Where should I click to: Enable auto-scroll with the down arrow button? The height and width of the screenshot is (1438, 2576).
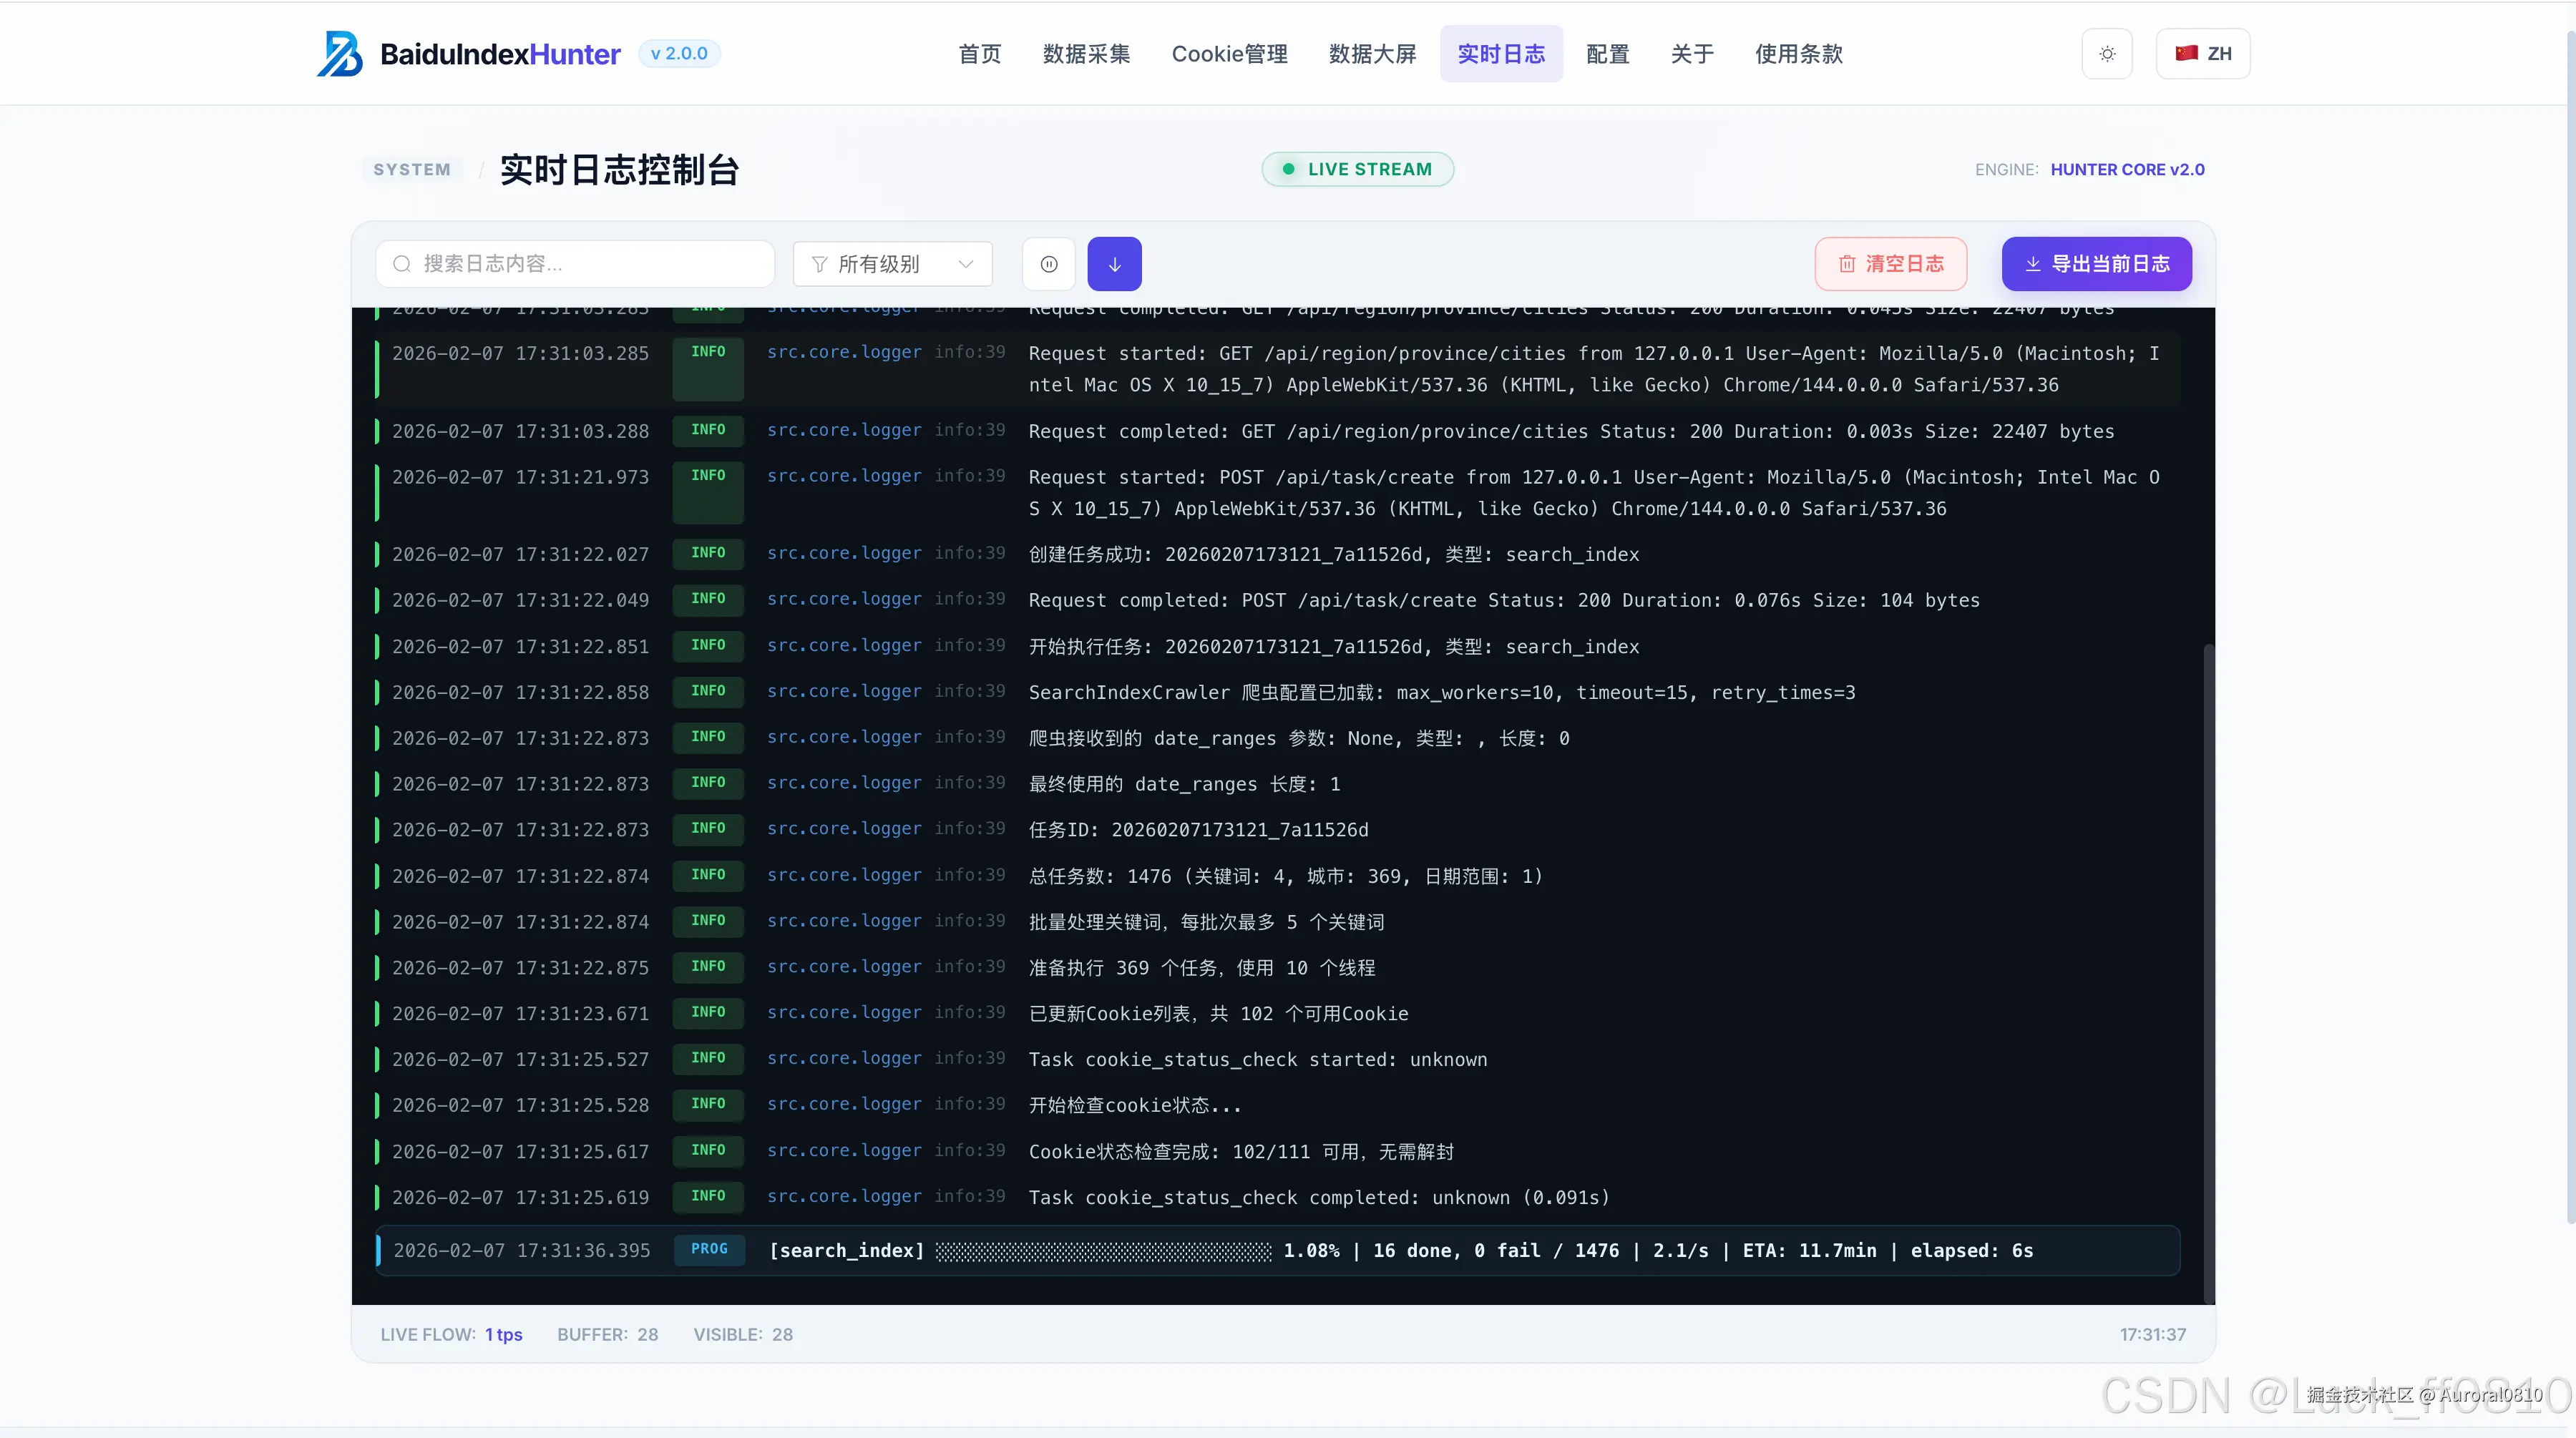click(1114, 263)
